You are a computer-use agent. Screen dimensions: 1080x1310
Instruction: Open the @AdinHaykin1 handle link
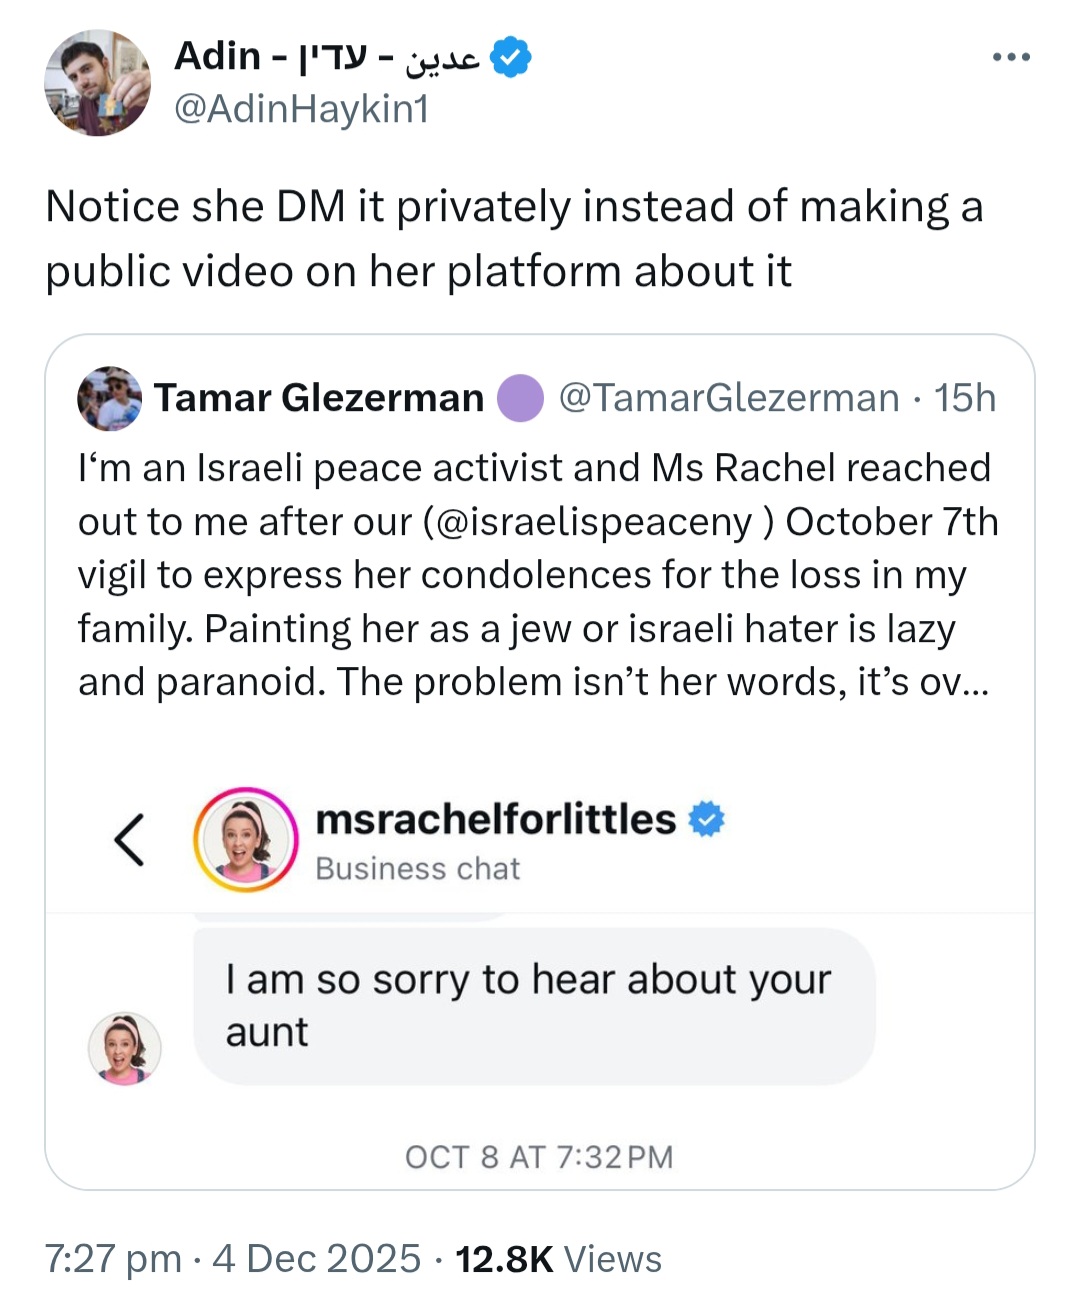pyautogui.click(x=301, y=108)
